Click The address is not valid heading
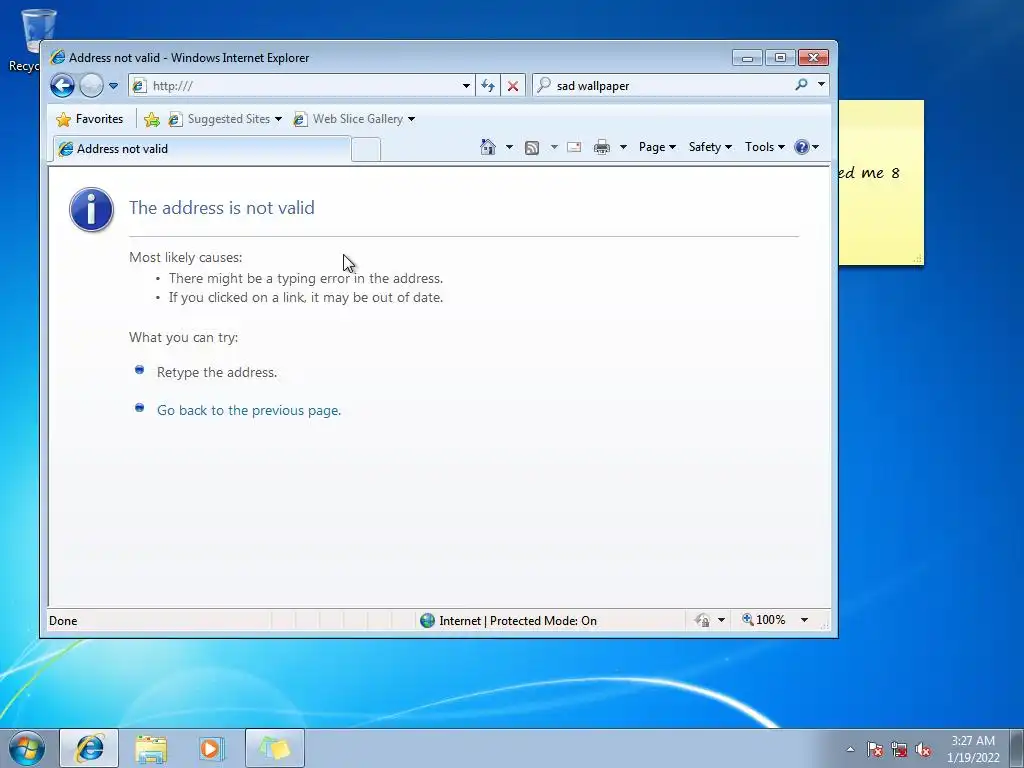 coord(222,208)
